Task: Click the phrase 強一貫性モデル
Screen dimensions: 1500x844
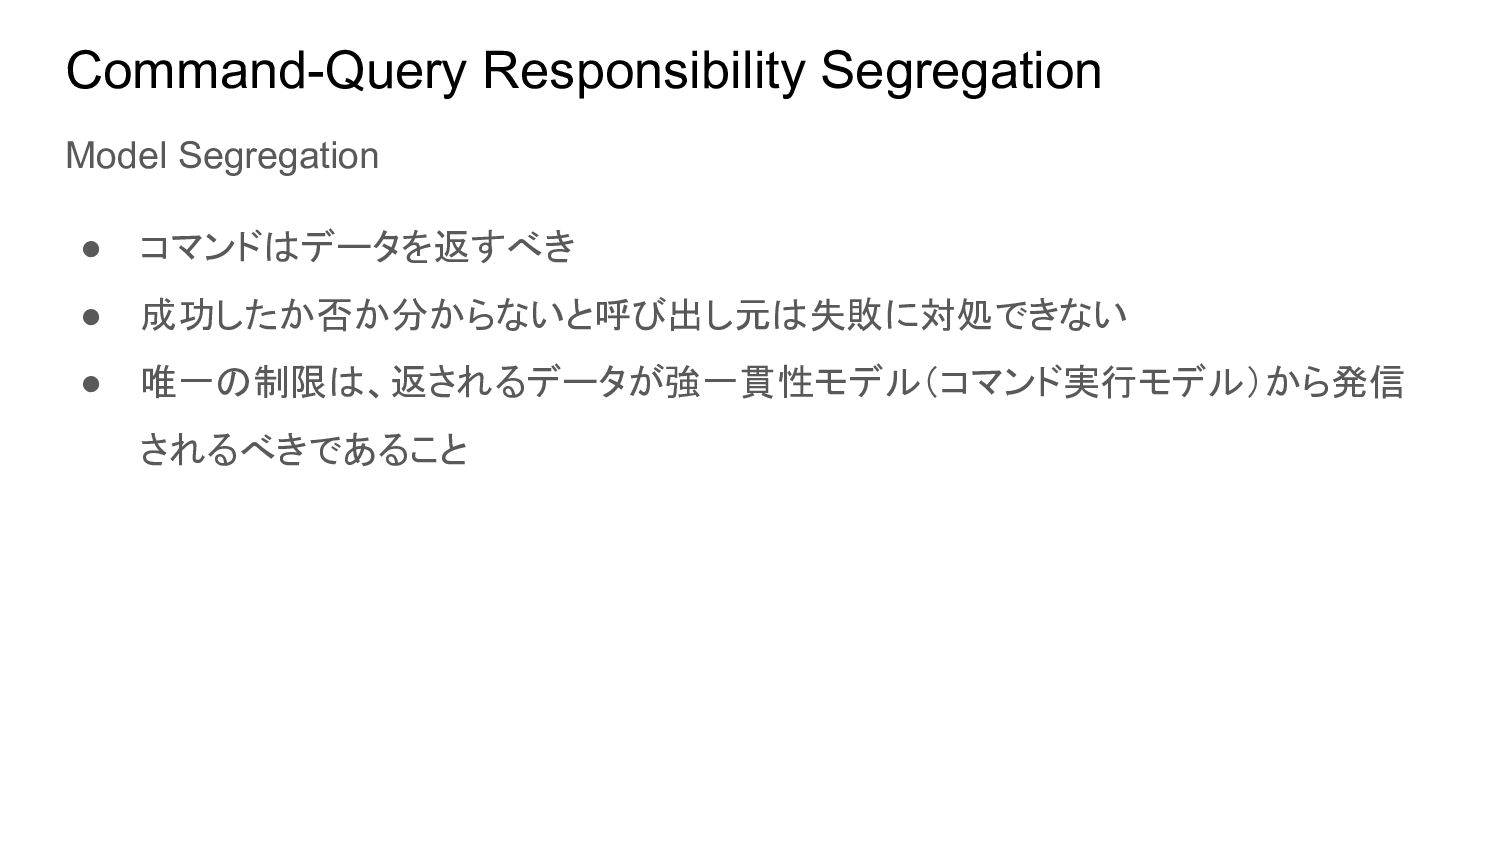Action: 791,382
